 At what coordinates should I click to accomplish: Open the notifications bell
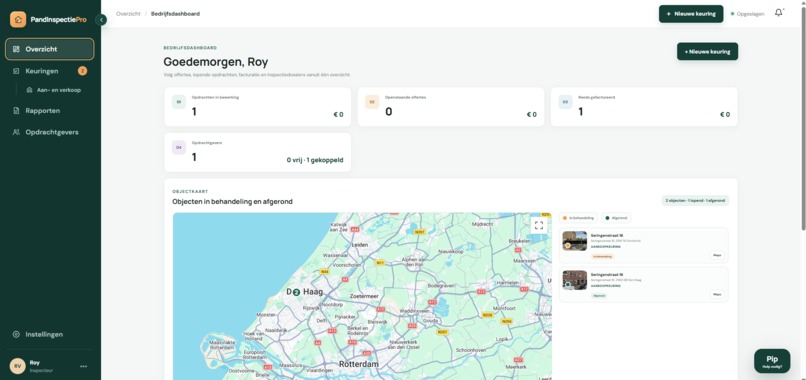pyautogui.click(x=779, y=13)
